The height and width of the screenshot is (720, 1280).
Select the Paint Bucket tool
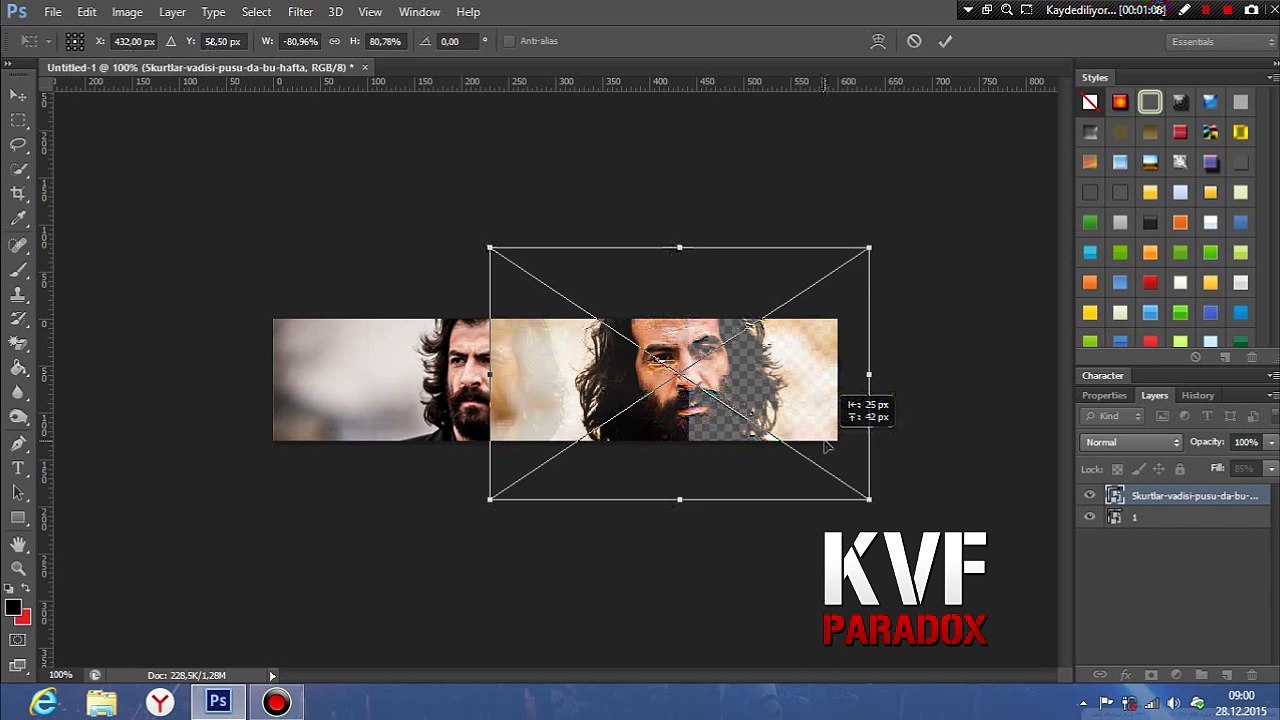click(18, 369)
